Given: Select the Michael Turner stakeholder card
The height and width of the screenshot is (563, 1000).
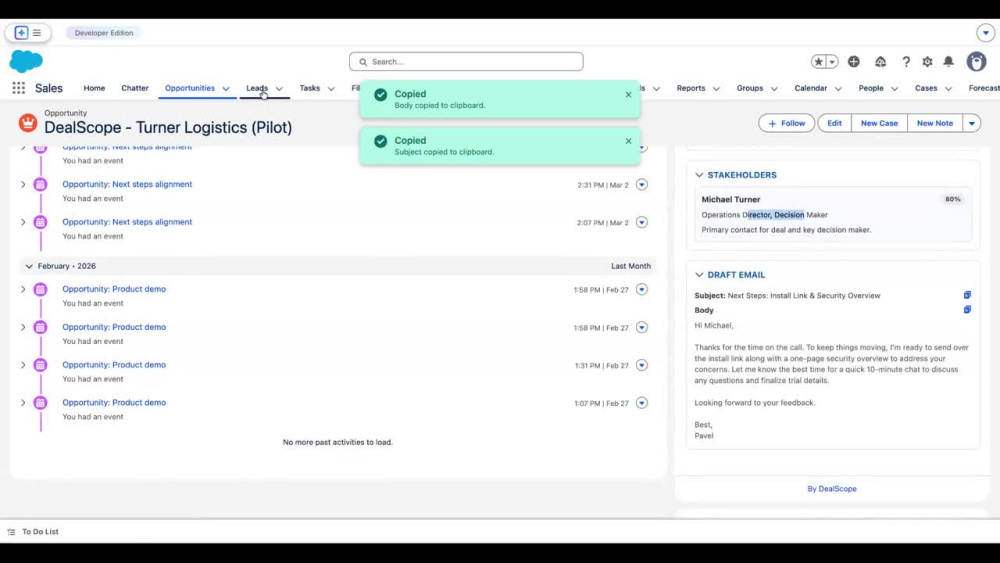Looking at the screenshot, I should (832, 214).
